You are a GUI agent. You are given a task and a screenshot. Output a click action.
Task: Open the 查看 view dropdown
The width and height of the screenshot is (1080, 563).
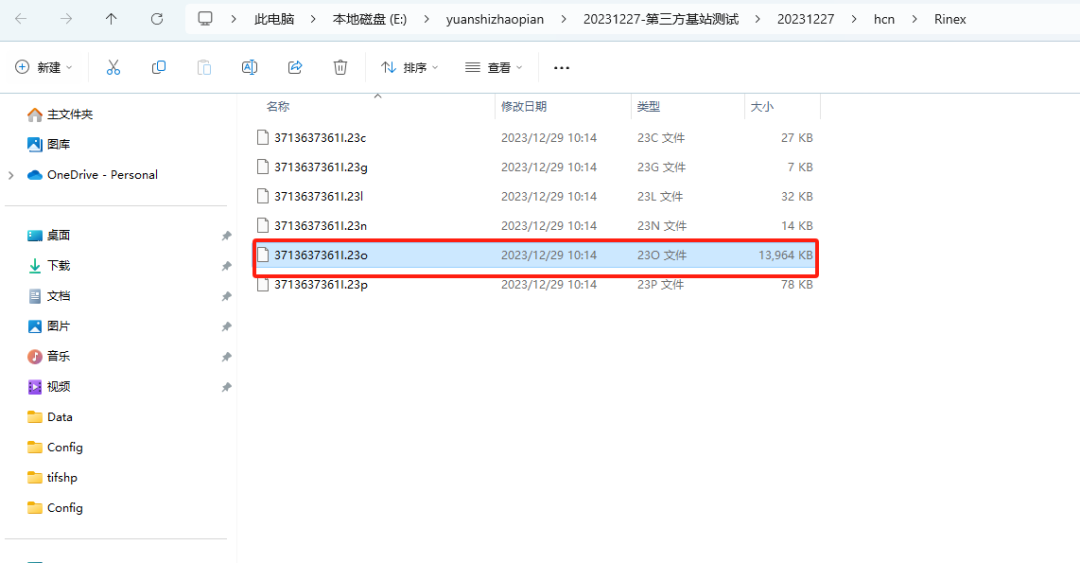tap(494, 67)
